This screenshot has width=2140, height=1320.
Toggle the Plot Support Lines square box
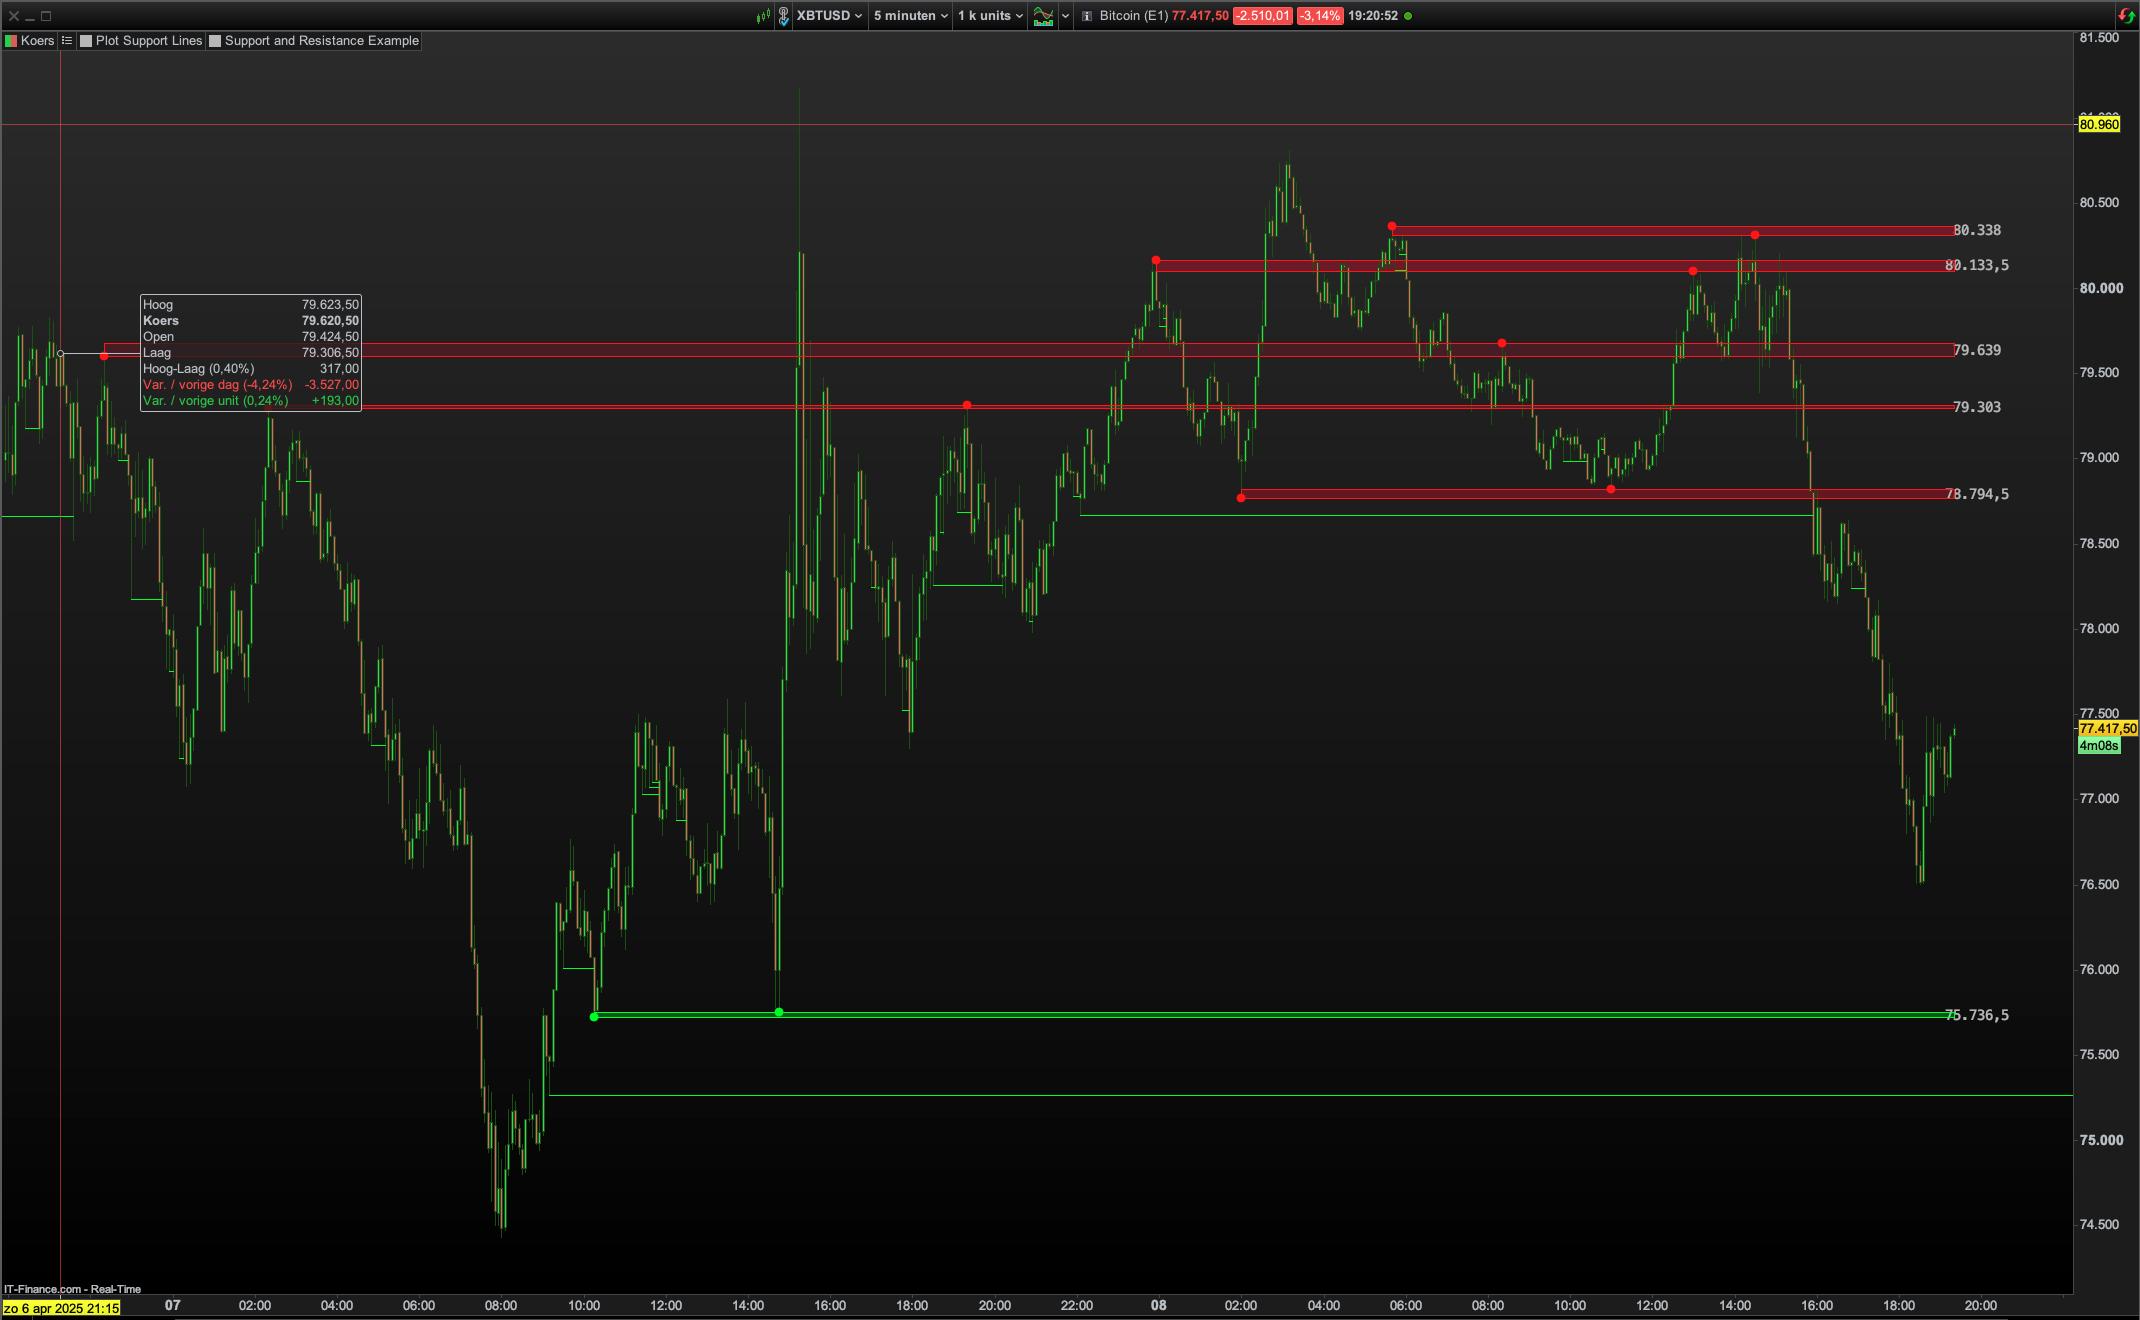[86, 41]
